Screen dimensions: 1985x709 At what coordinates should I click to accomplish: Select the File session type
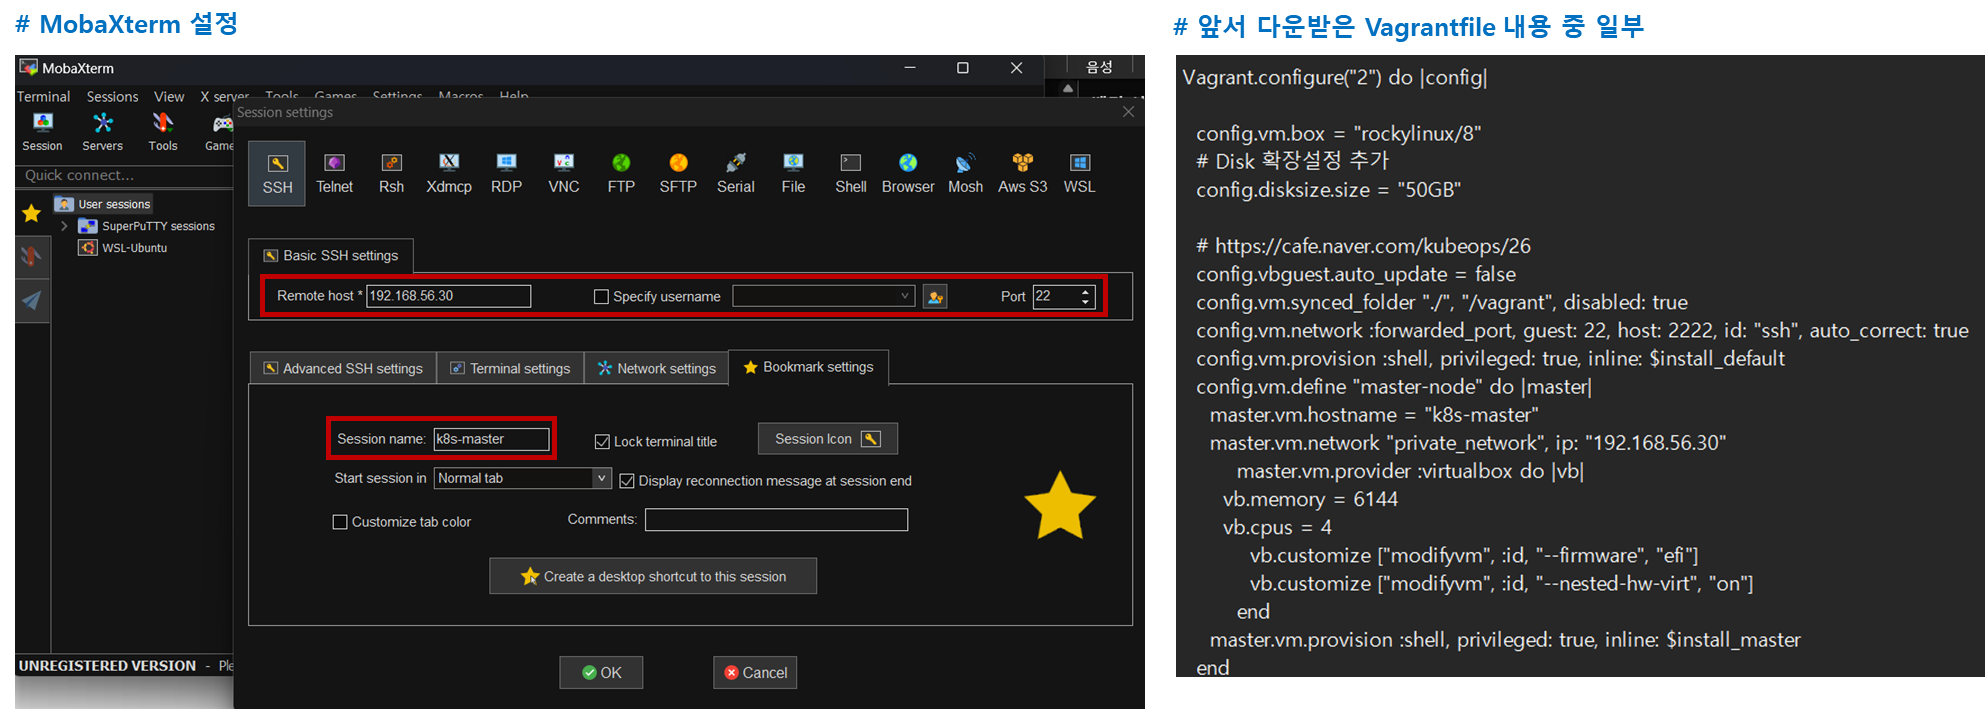[793, 174]
